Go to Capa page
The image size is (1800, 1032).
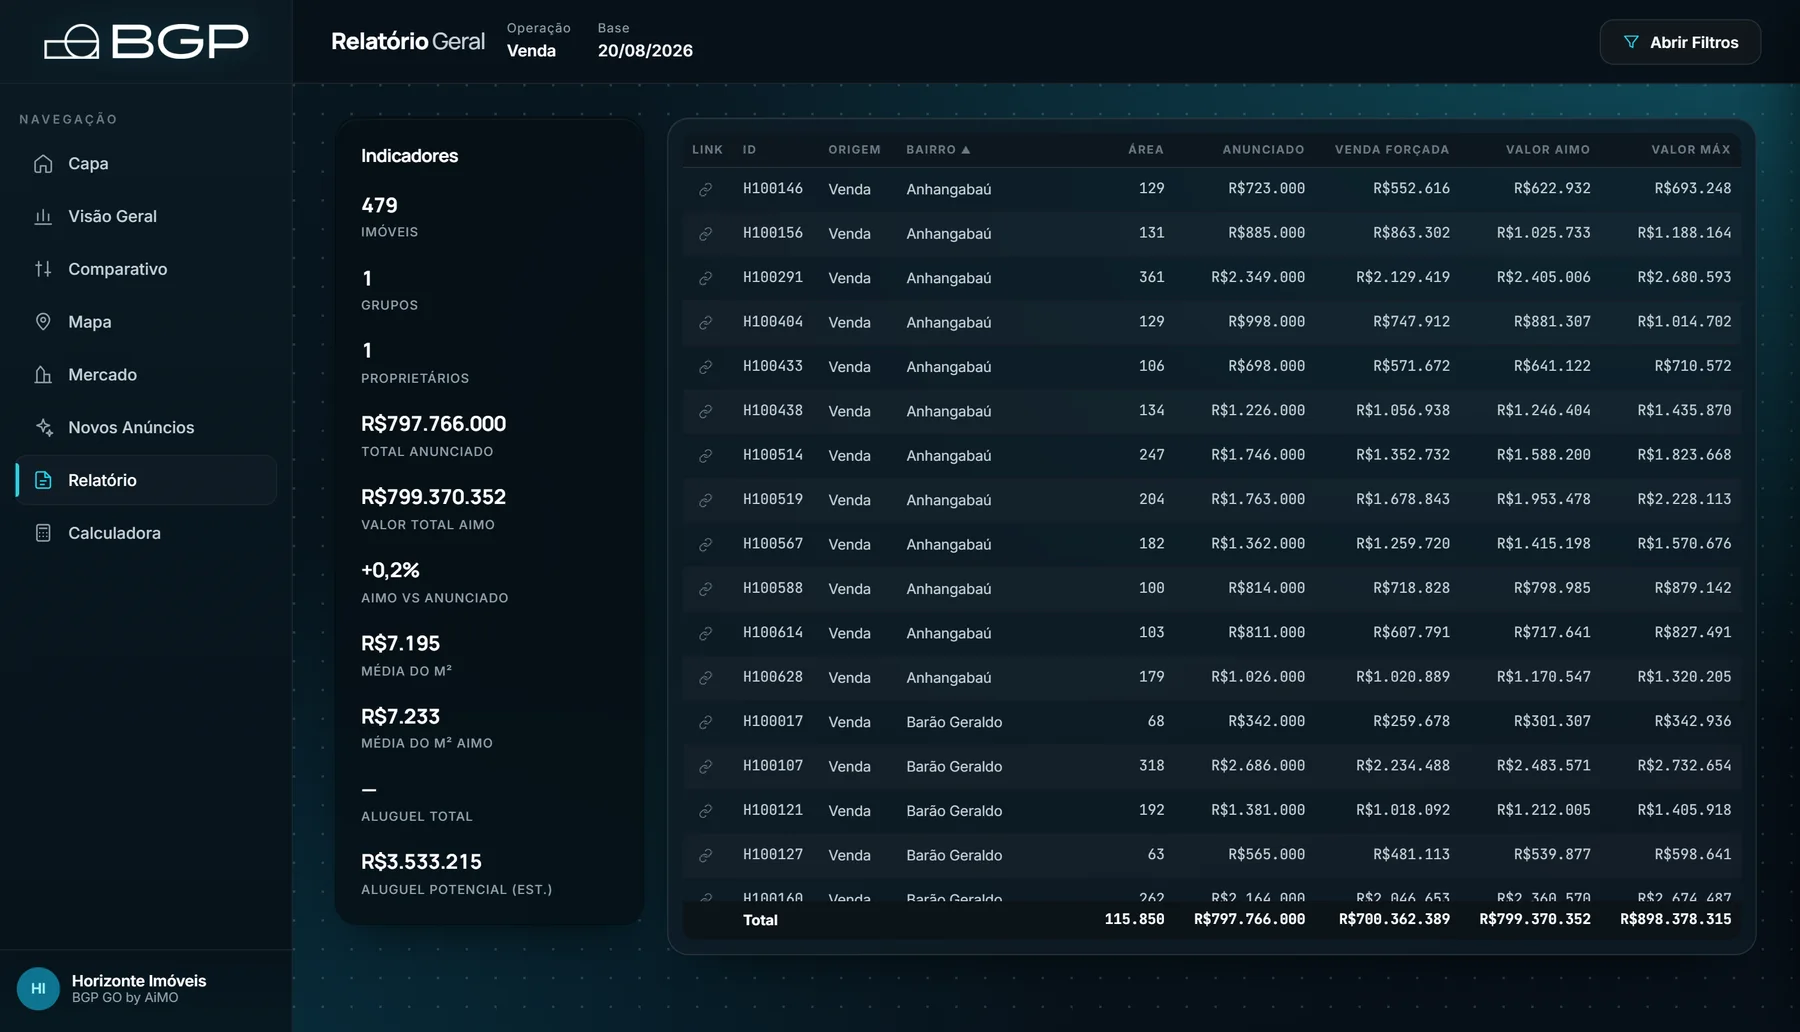pyautogui.click(x=146, y=163)
